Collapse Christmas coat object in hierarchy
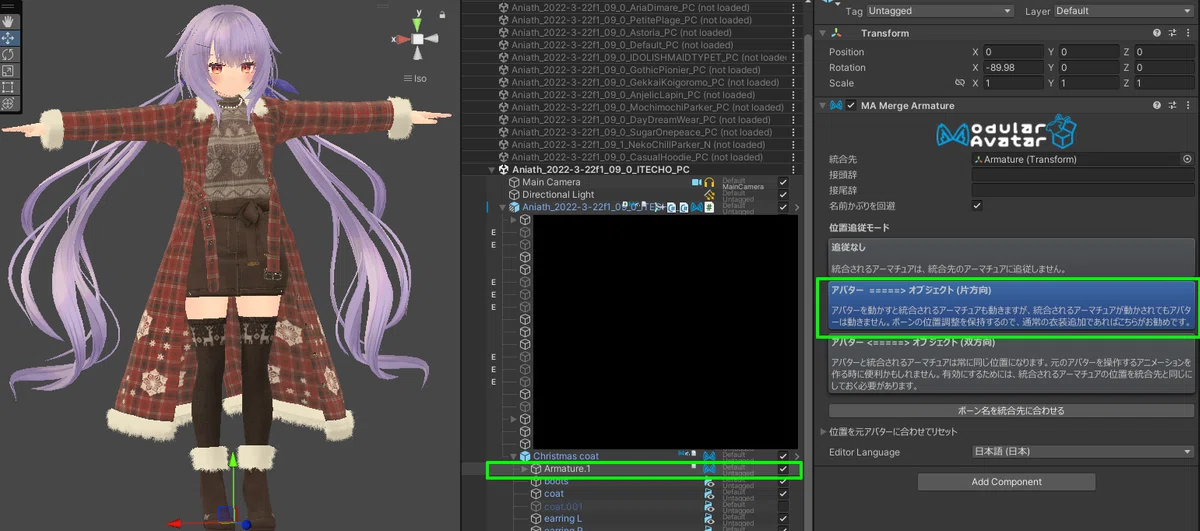 click(x=513, y=456)
